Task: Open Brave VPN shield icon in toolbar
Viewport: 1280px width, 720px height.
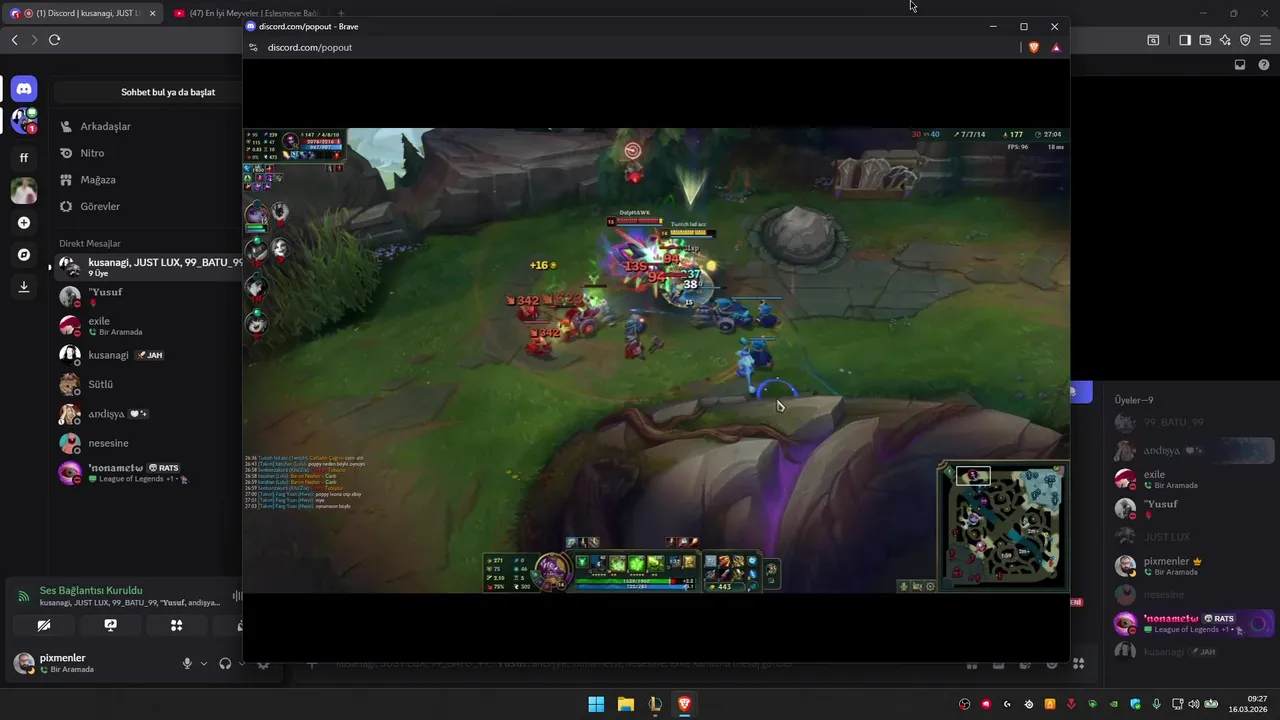Action: (1245, 40)
